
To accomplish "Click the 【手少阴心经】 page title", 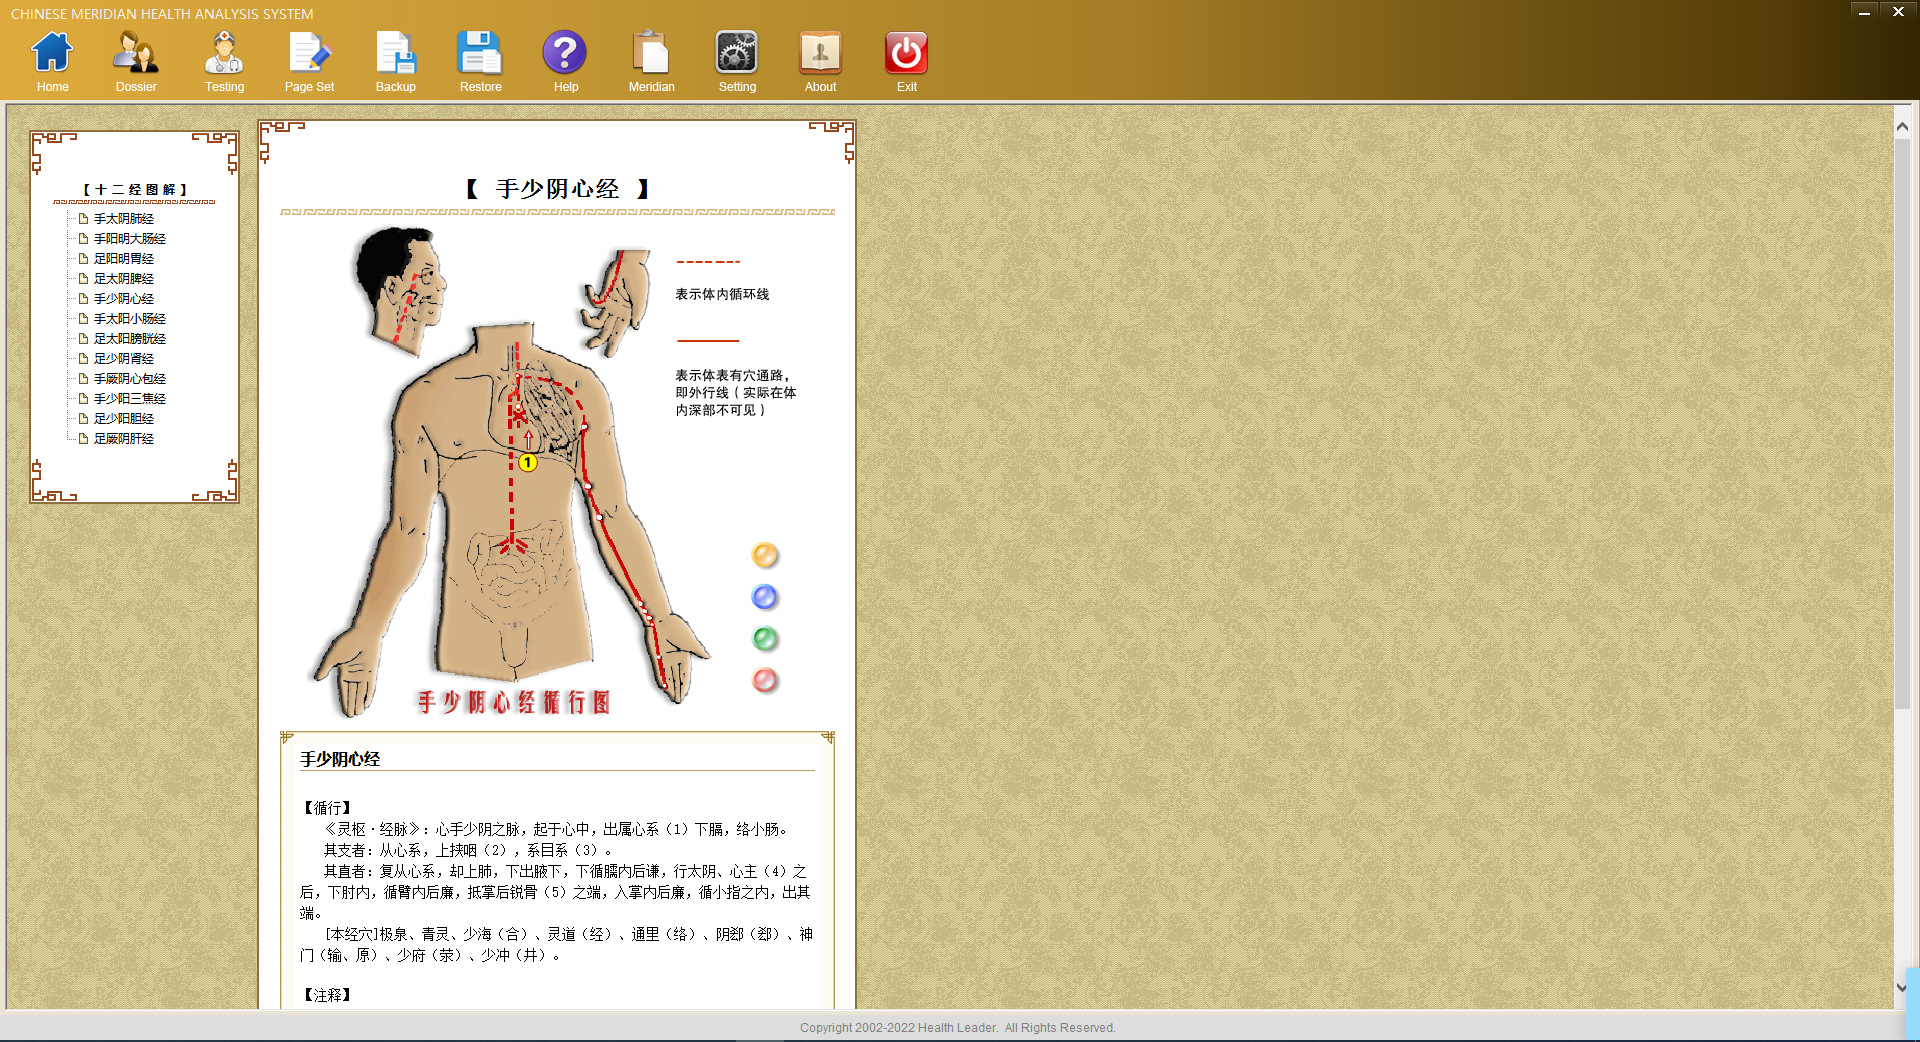I will [x=557, y=189].
